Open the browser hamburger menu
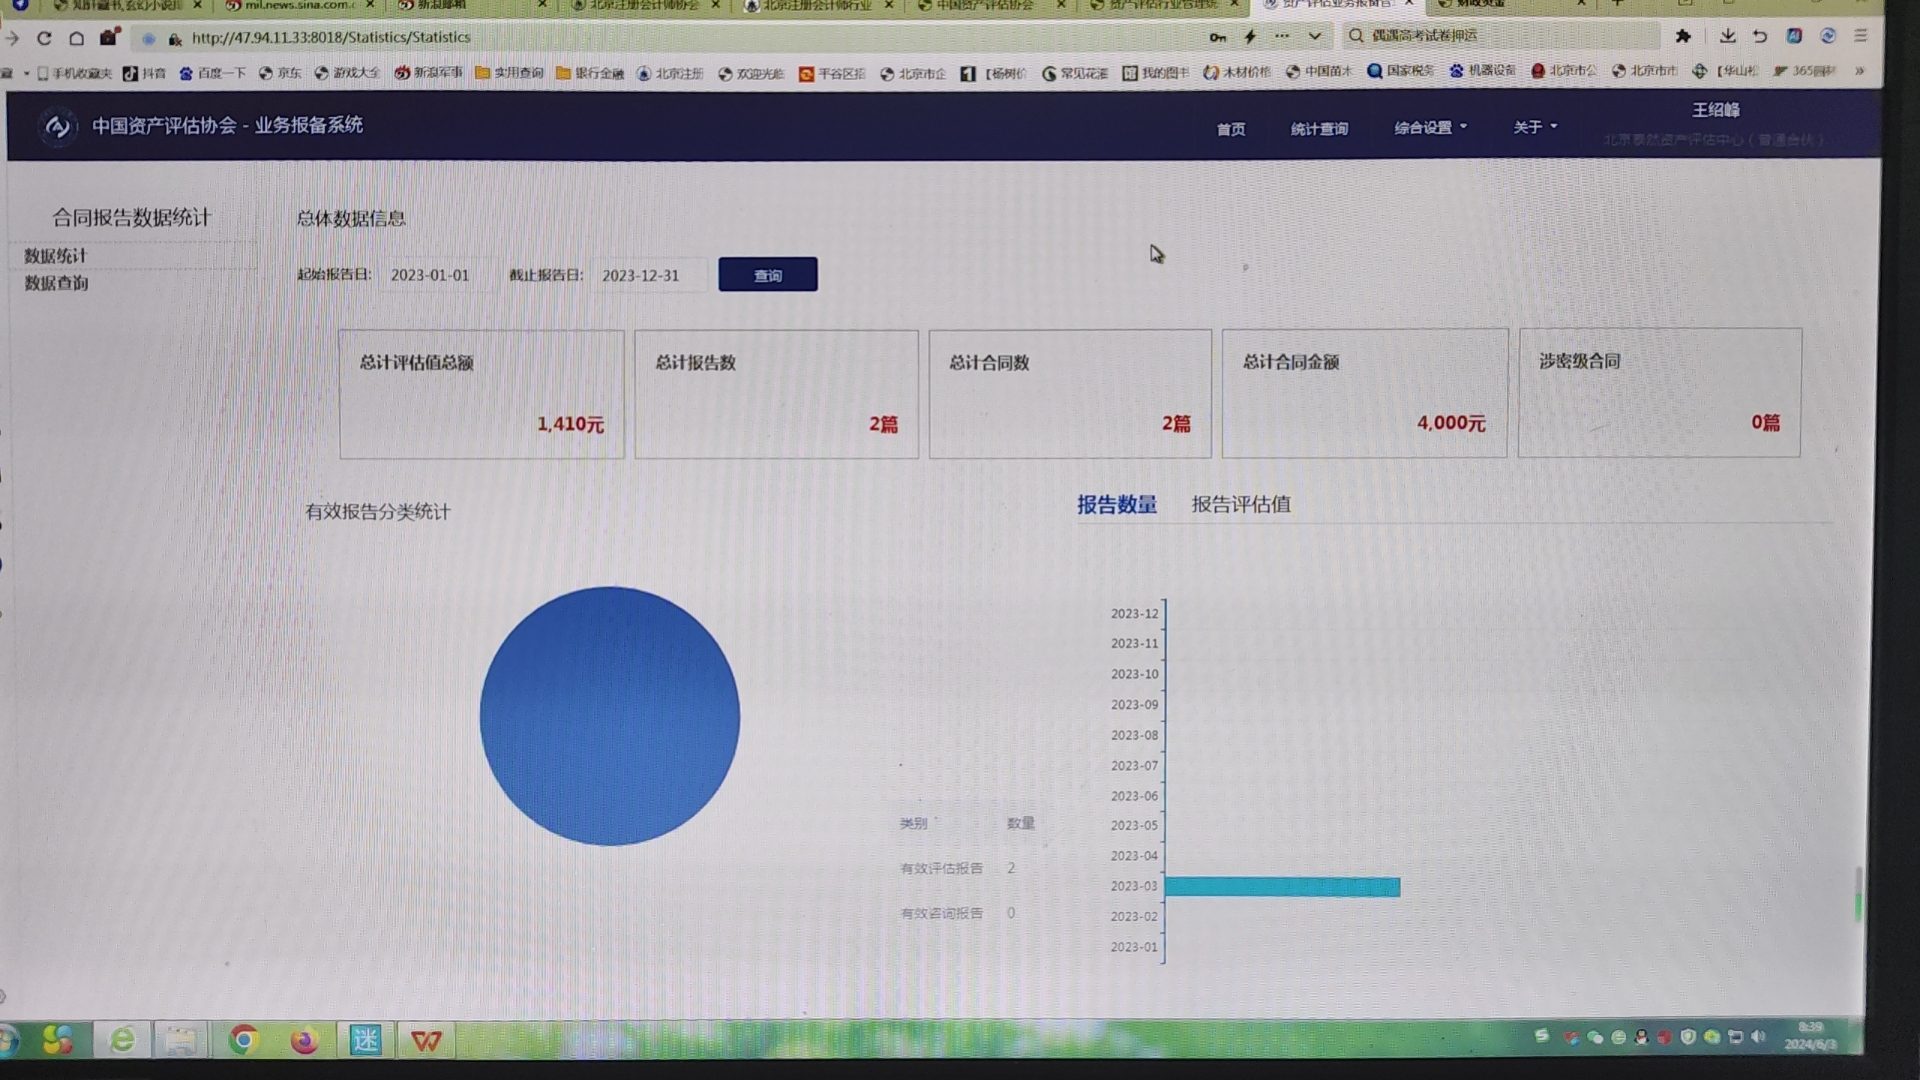This screenshot has height=1080, width=1920. click(x=1860, y=36)
